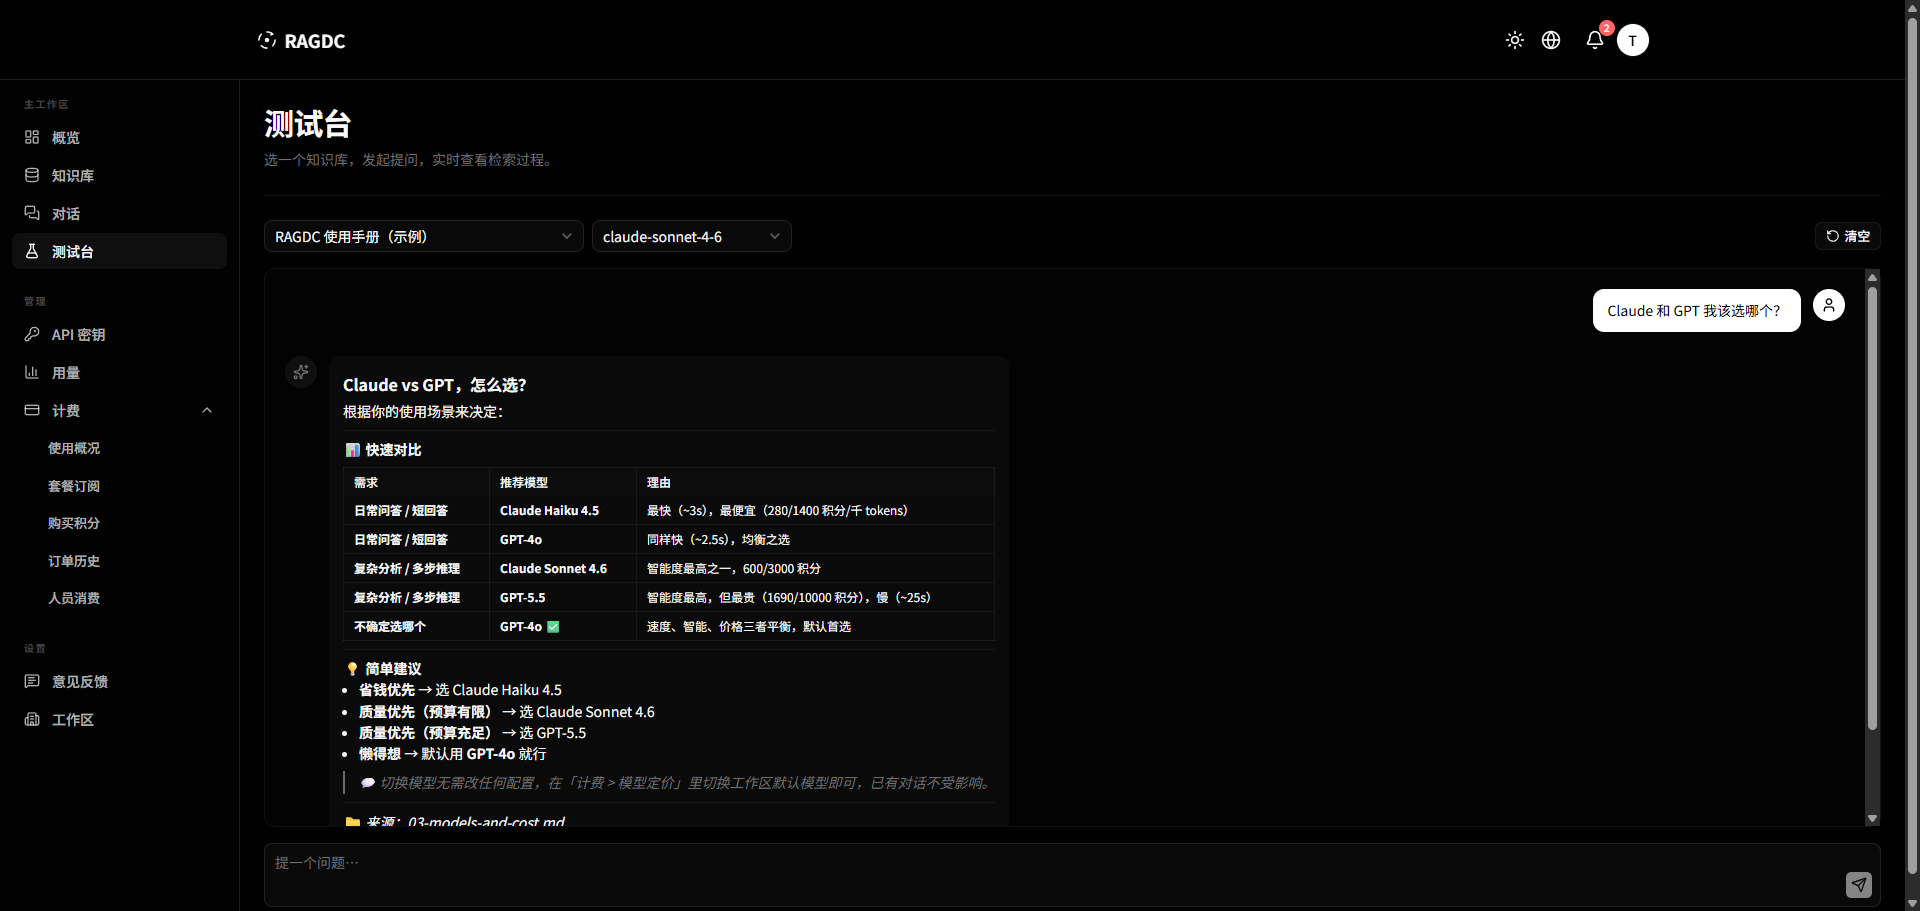Open the 知识库 section

click(x=119, y=175)
